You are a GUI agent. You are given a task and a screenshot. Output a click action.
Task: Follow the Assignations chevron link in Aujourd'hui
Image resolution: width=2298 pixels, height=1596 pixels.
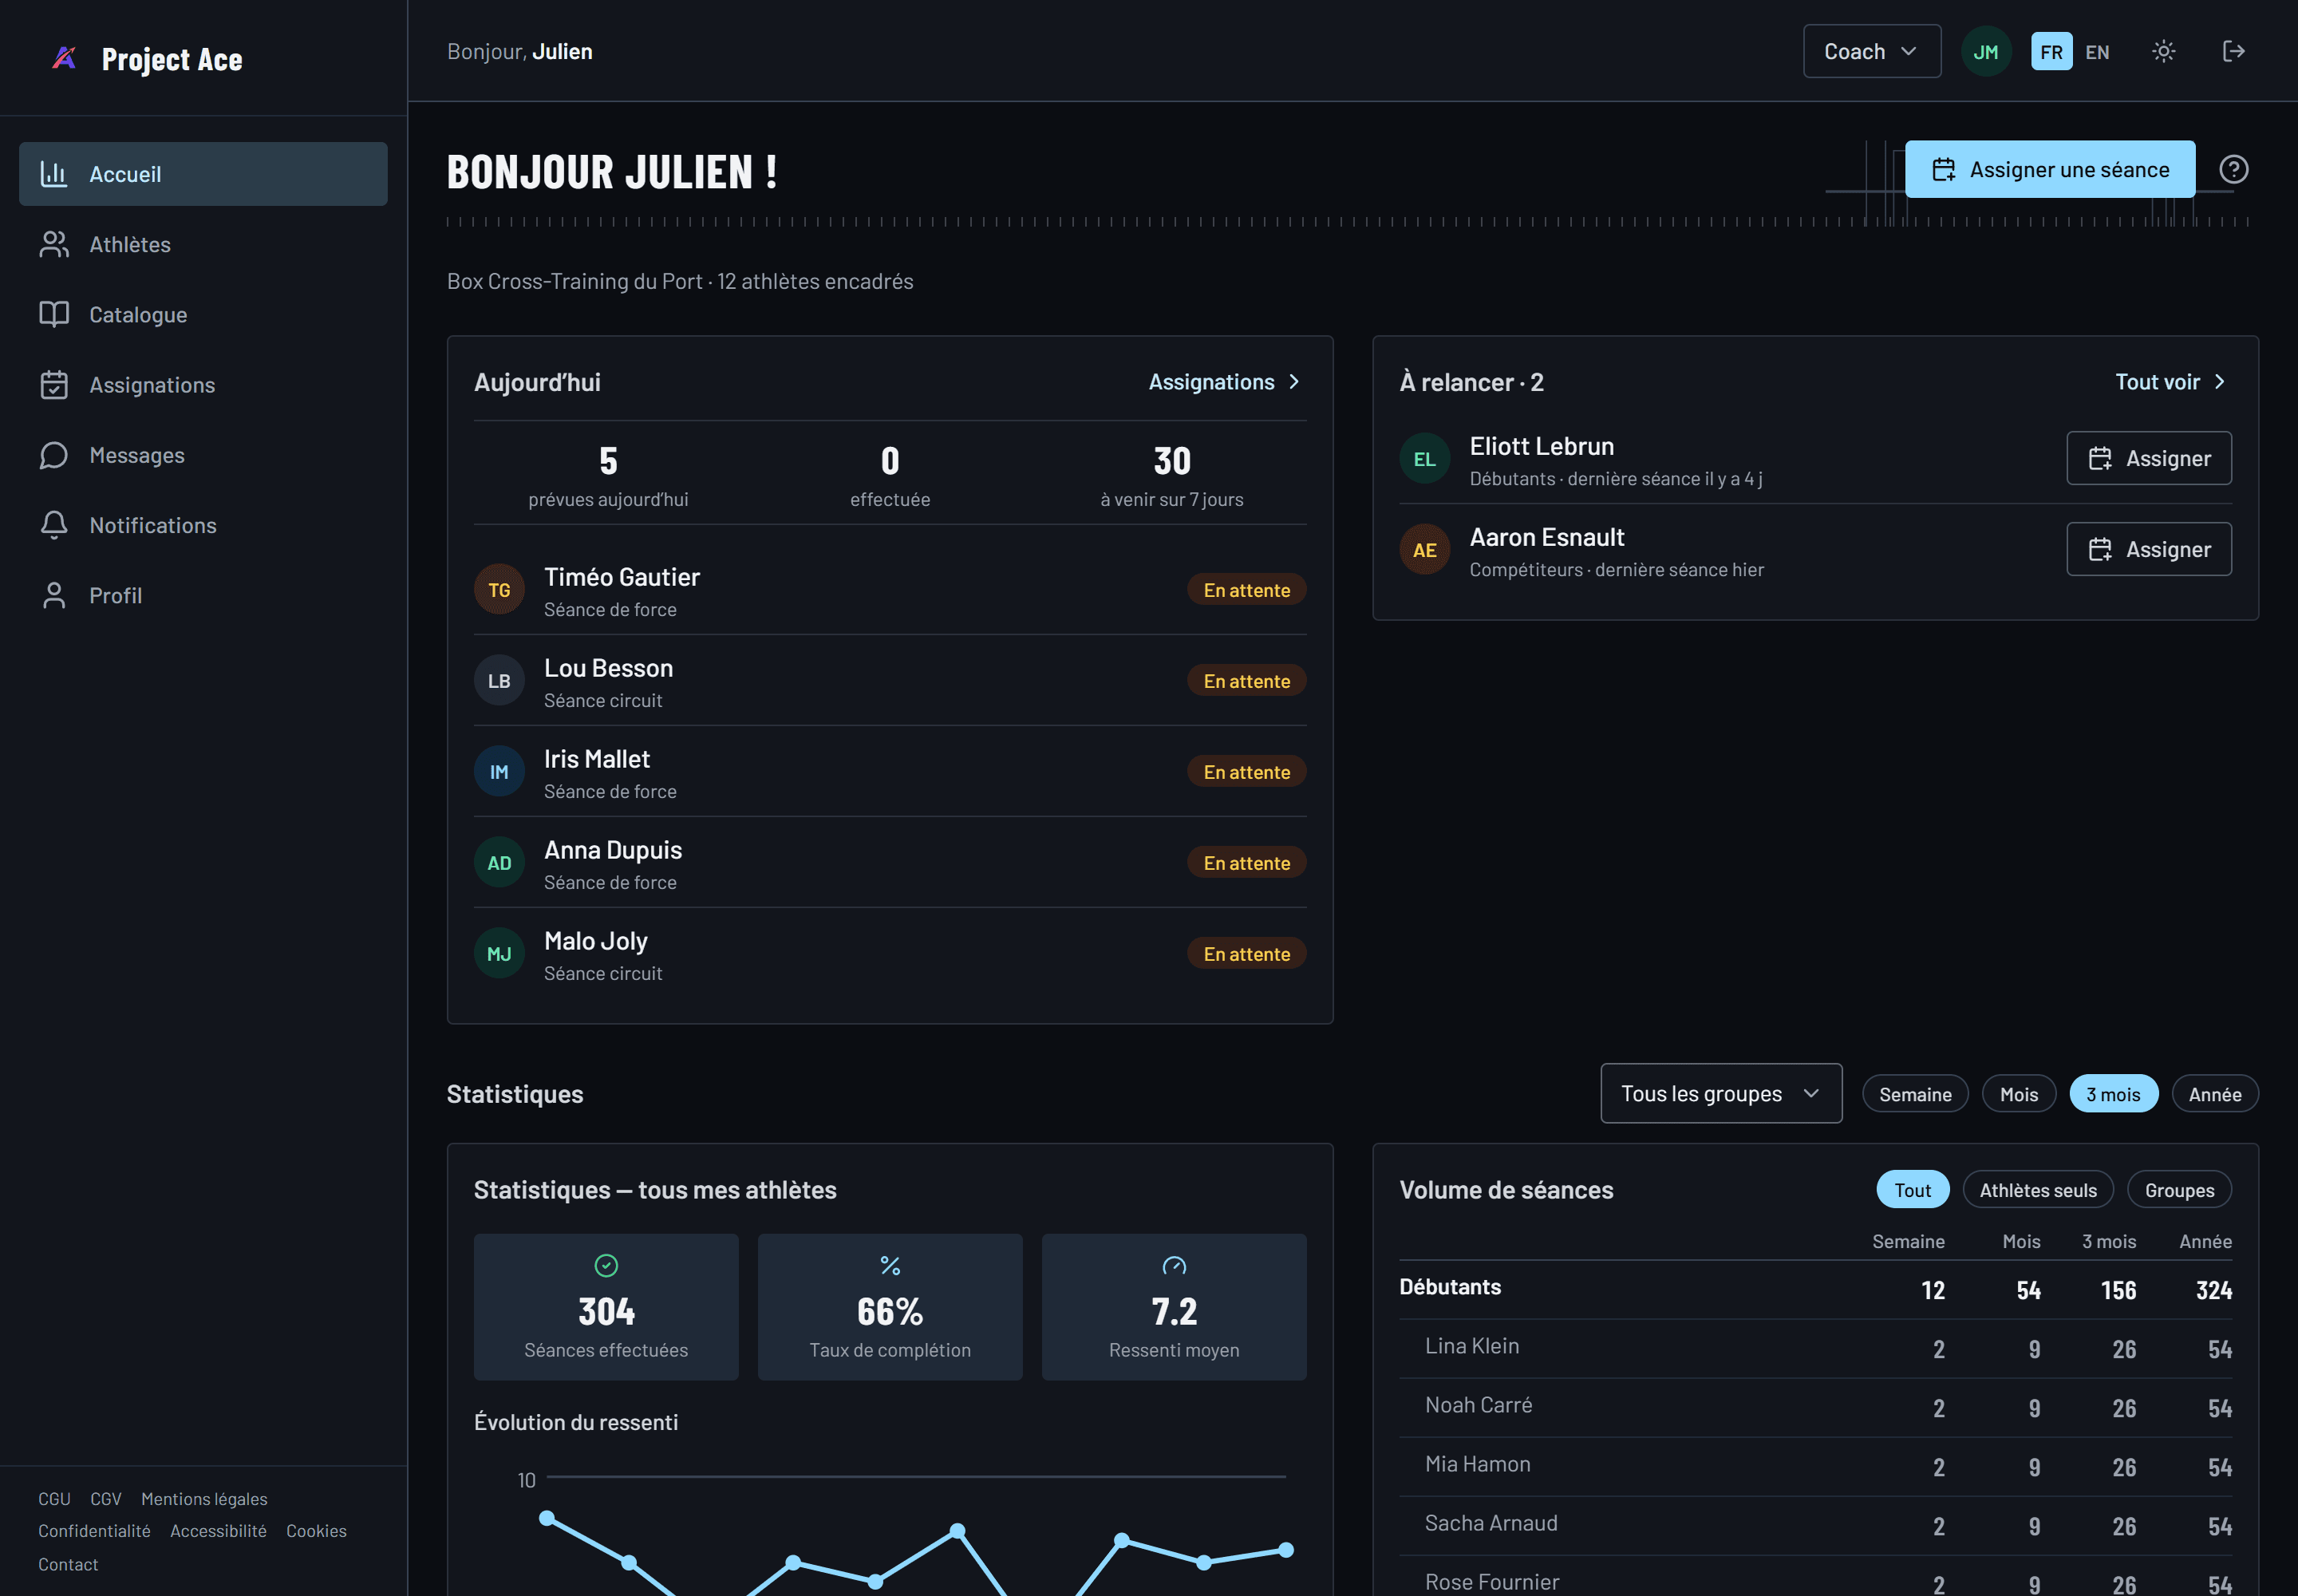click(x=1225, y=382)
